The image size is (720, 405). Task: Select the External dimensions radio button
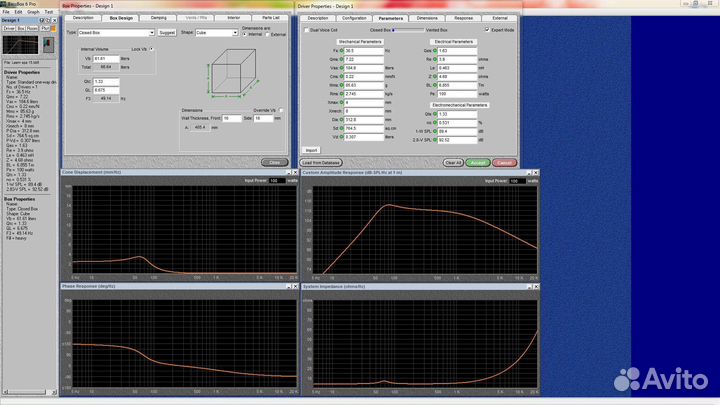(x=268, y=35)
